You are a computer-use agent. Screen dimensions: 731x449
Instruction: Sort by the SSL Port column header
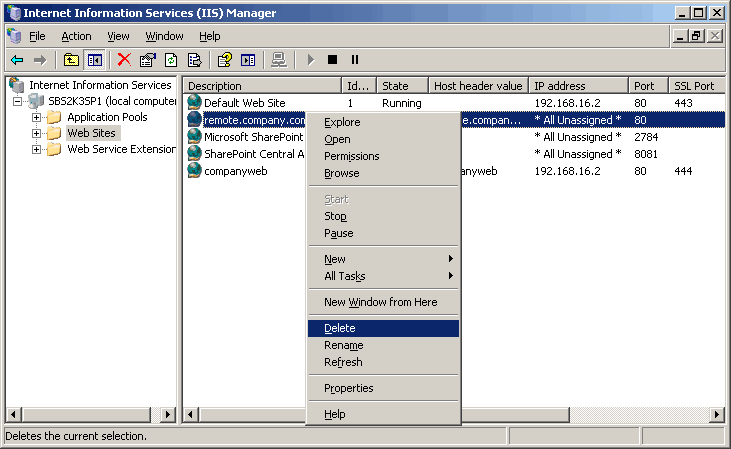pyautogui.click(x=697, y=86)
